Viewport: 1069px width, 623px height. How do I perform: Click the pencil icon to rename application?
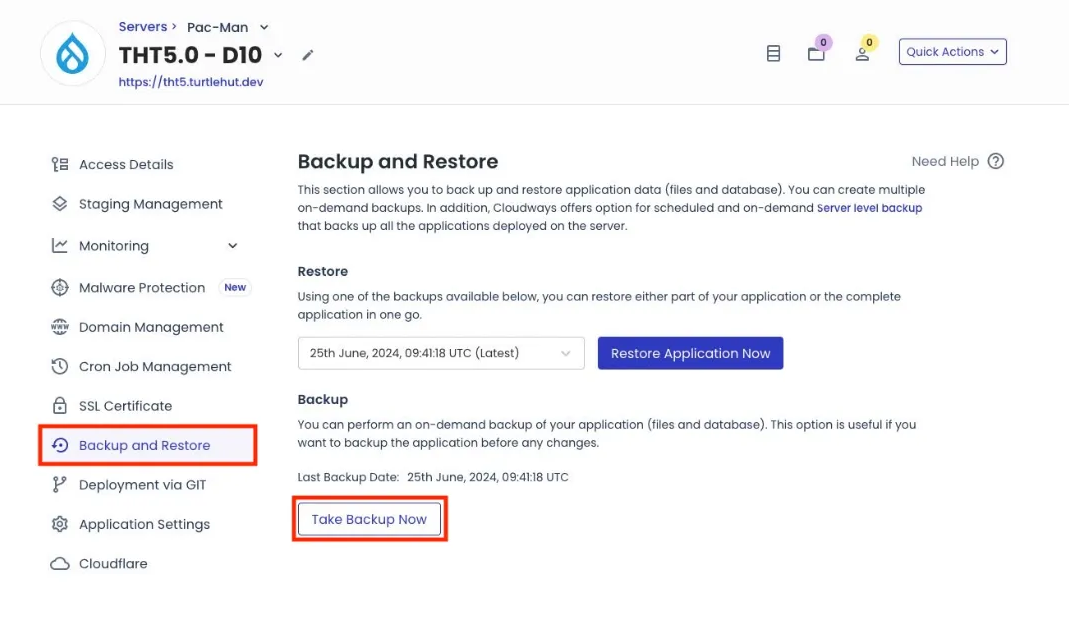click(308, 55)
